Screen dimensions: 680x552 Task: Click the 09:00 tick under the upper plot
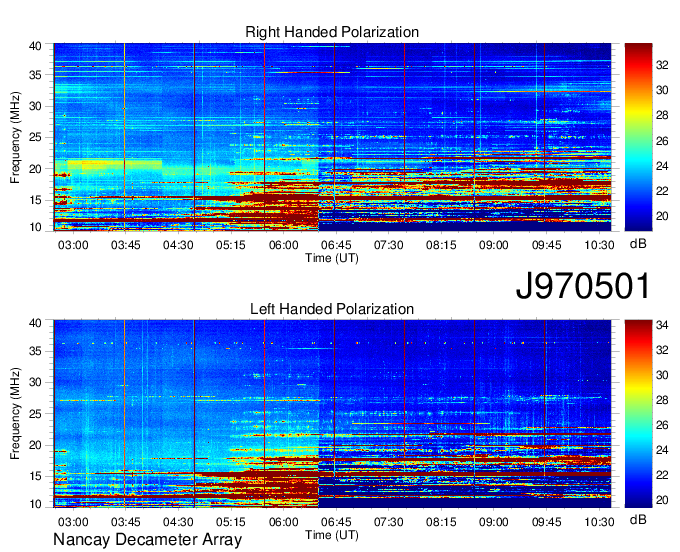494,245
